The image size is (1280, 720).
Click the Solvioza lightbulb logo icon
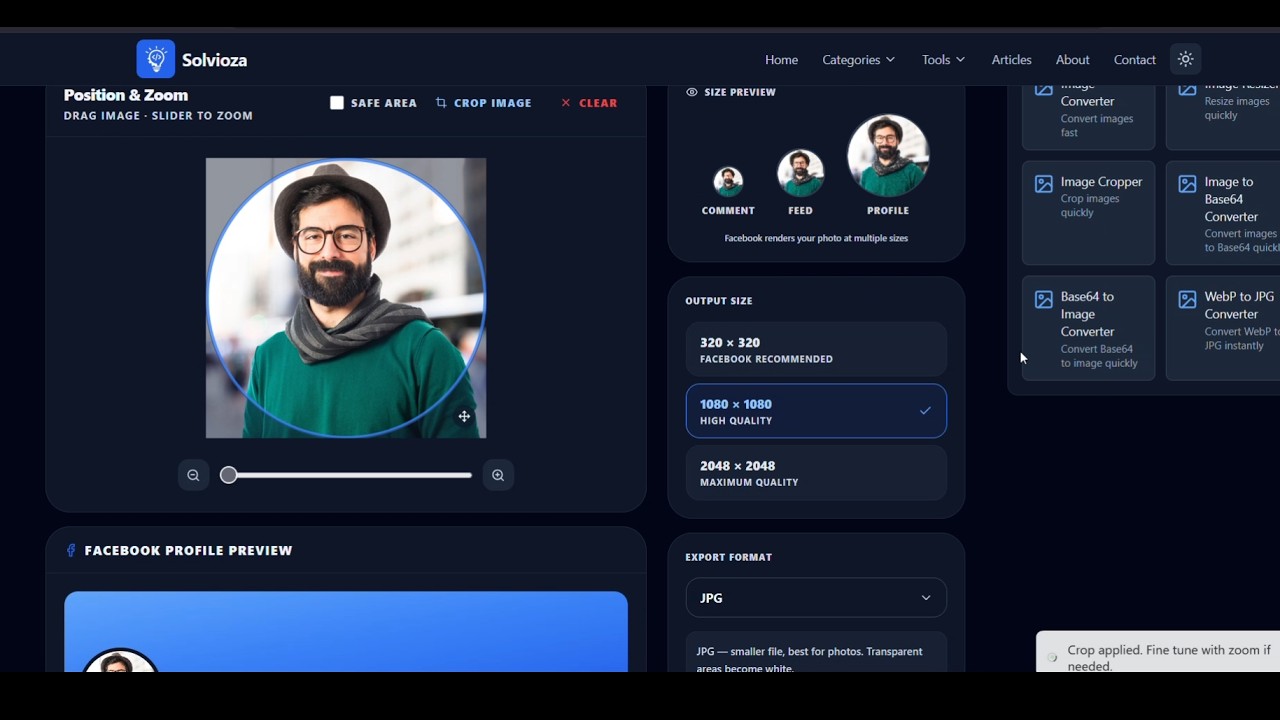tap(155, 59)
